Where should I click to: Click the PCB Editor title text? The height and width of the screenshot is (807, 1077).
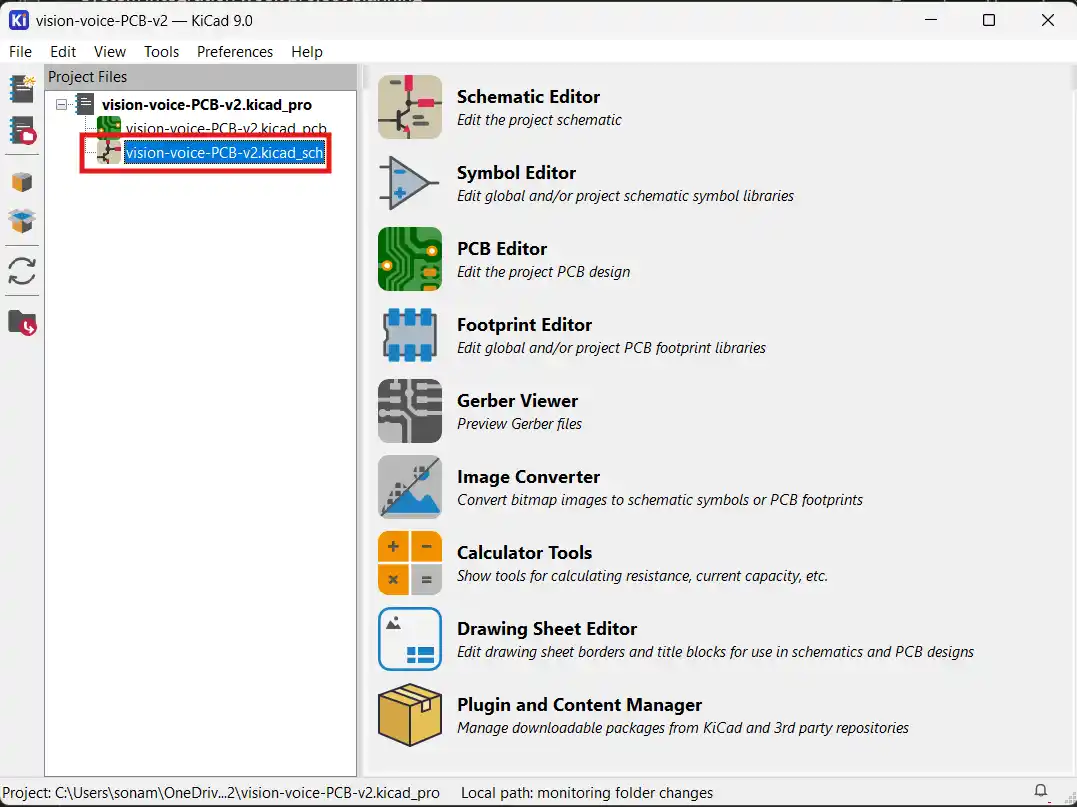502,249
